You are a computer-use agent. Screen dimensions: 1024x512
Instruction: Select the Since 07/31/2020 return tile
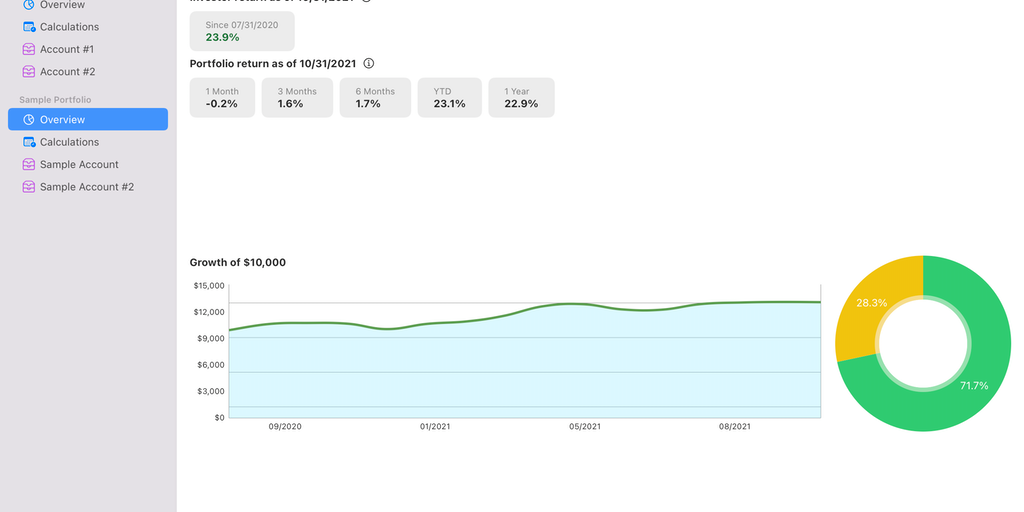click(242, 31)
